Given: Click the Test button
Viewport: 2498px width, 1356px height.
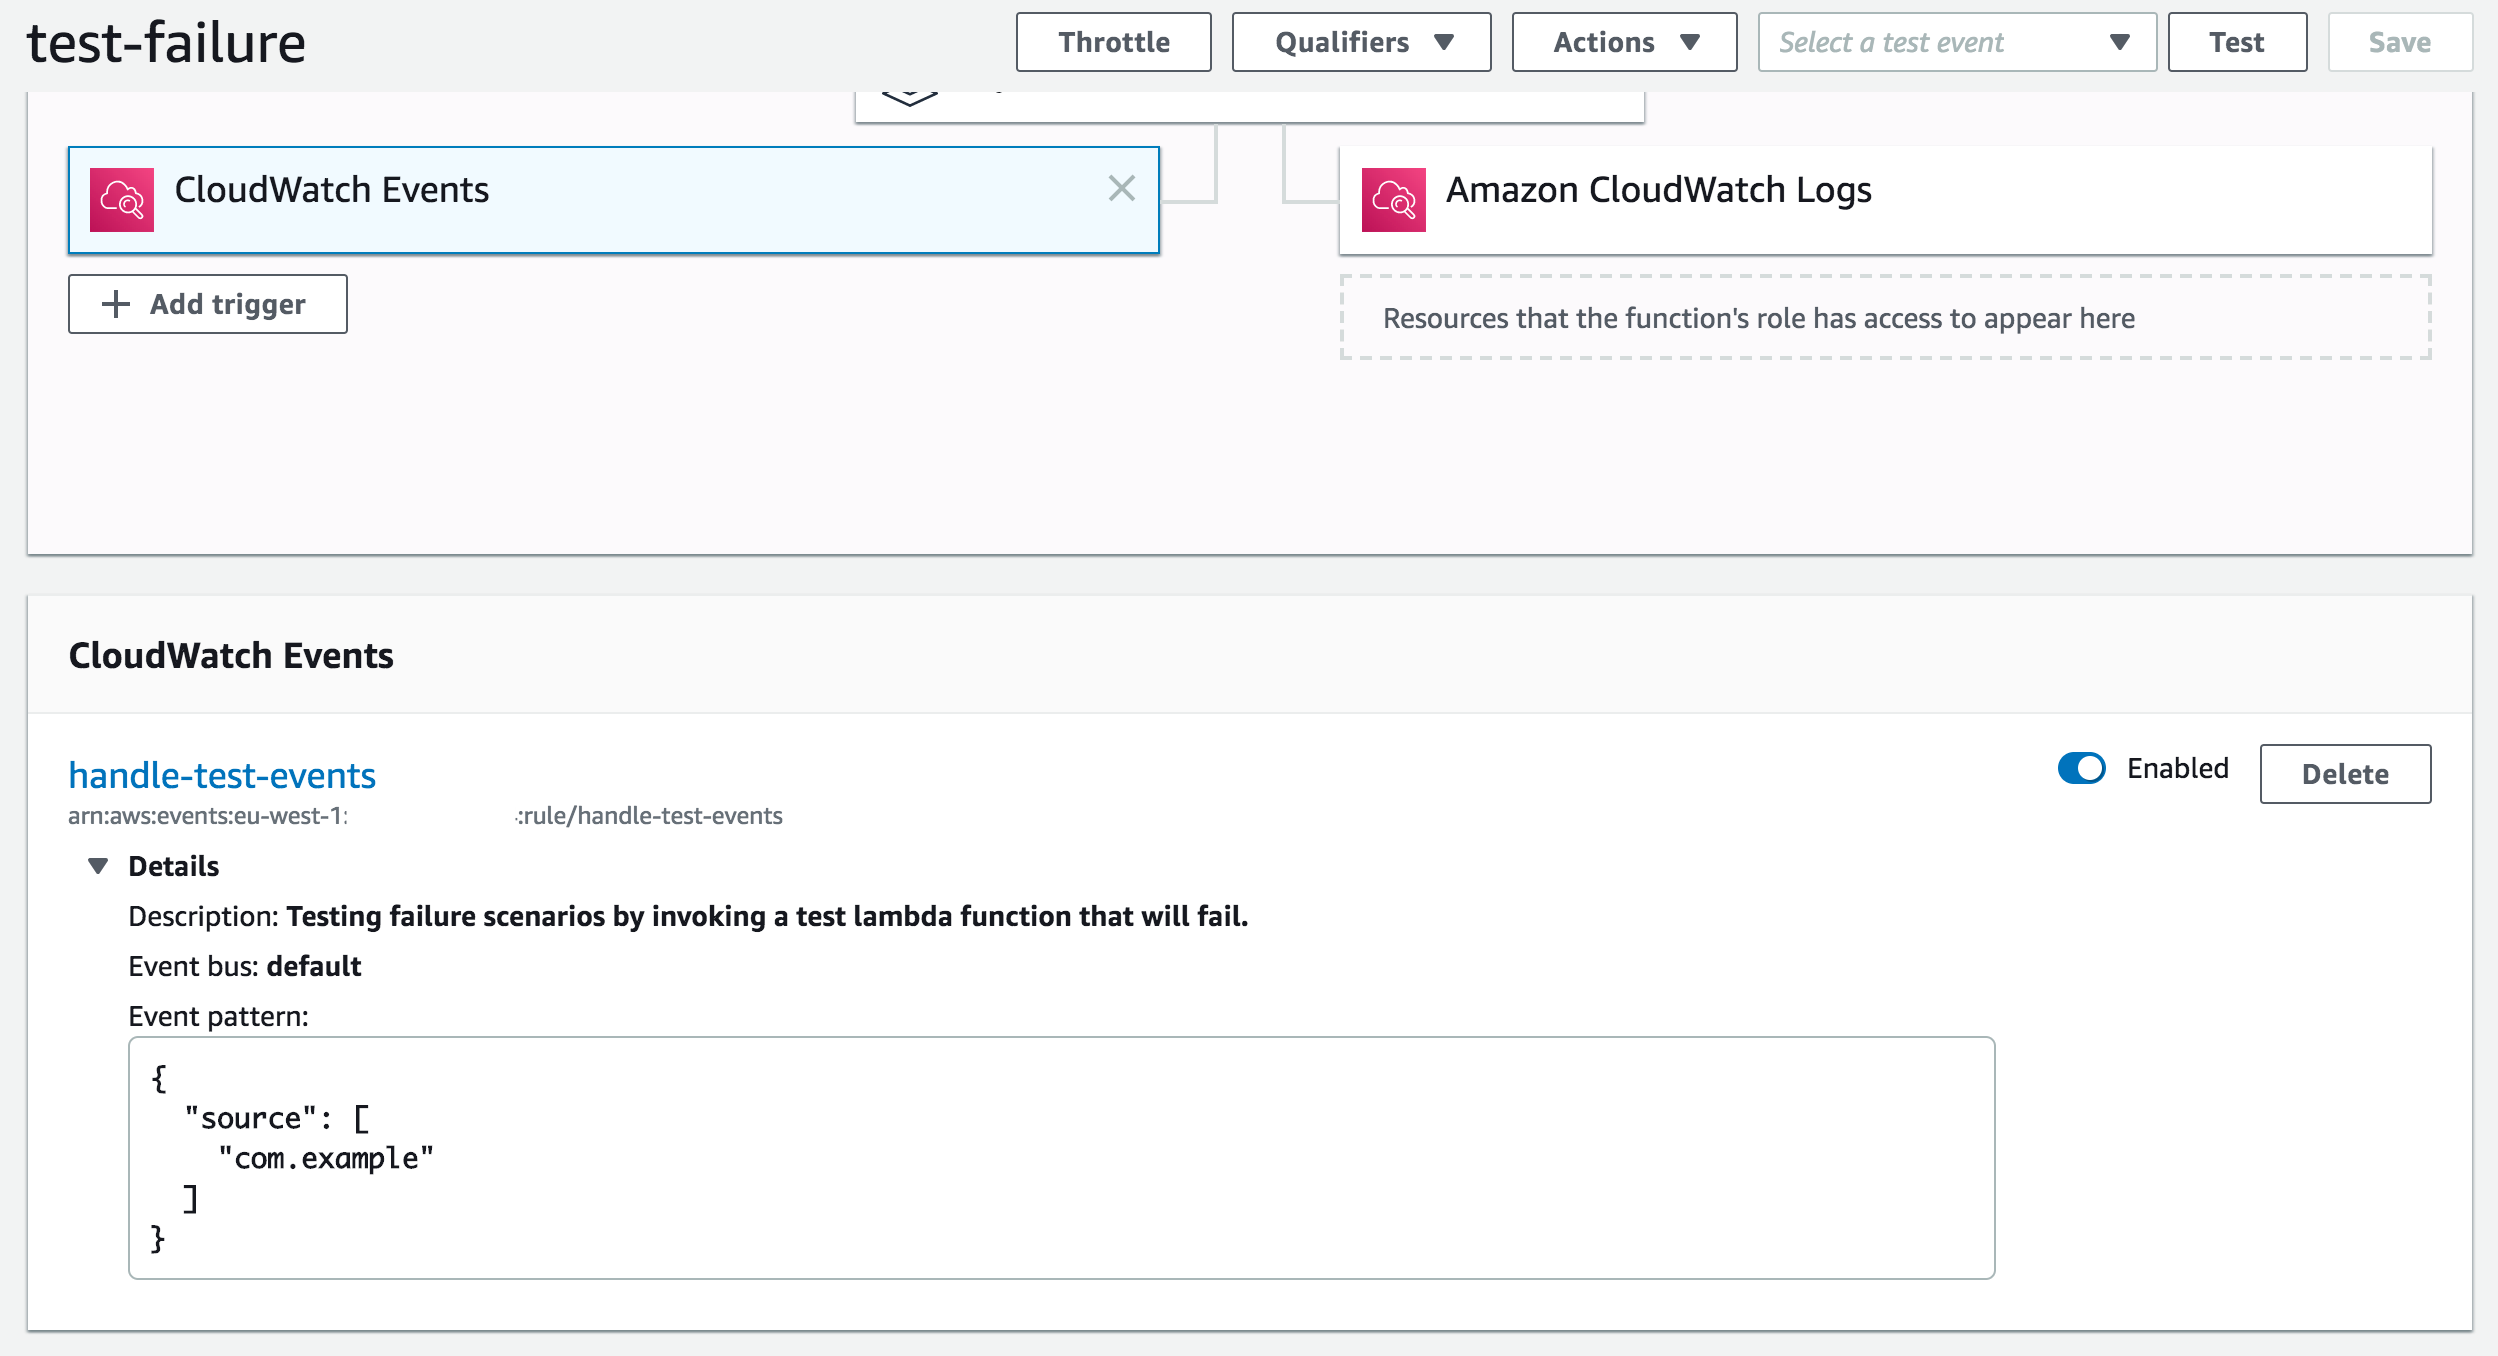Looking at the screenshot, I should point(2237,42).
